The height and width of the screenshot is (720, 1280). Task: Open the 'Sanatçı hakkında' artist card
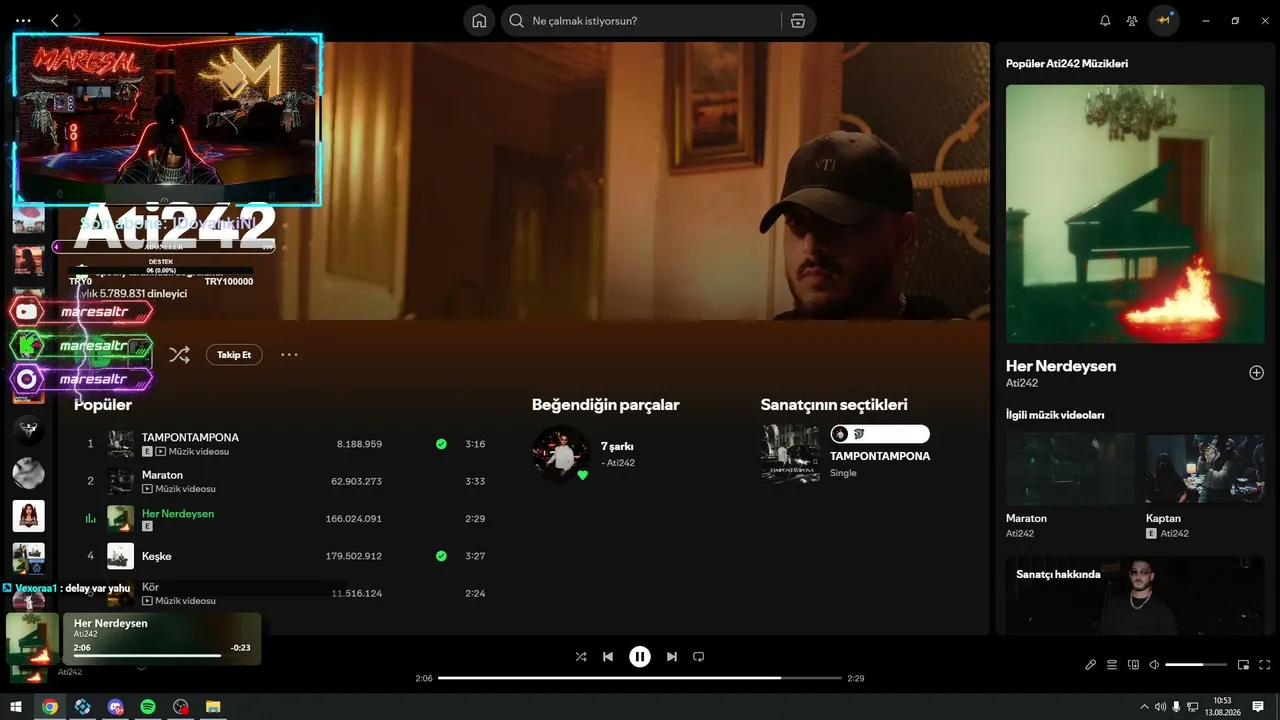point(1135,596)
